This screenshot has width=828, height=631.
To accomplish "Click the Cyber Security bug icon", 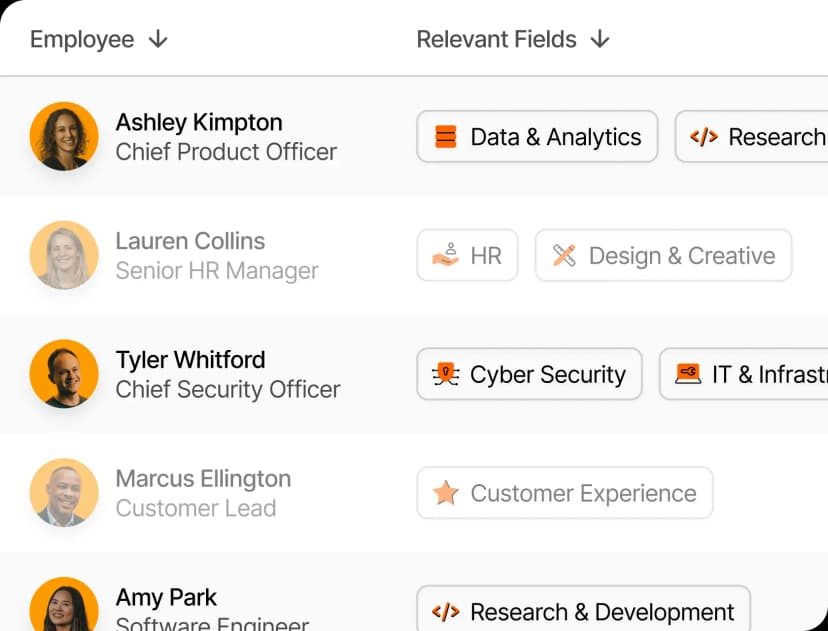I will pos(445,375).
